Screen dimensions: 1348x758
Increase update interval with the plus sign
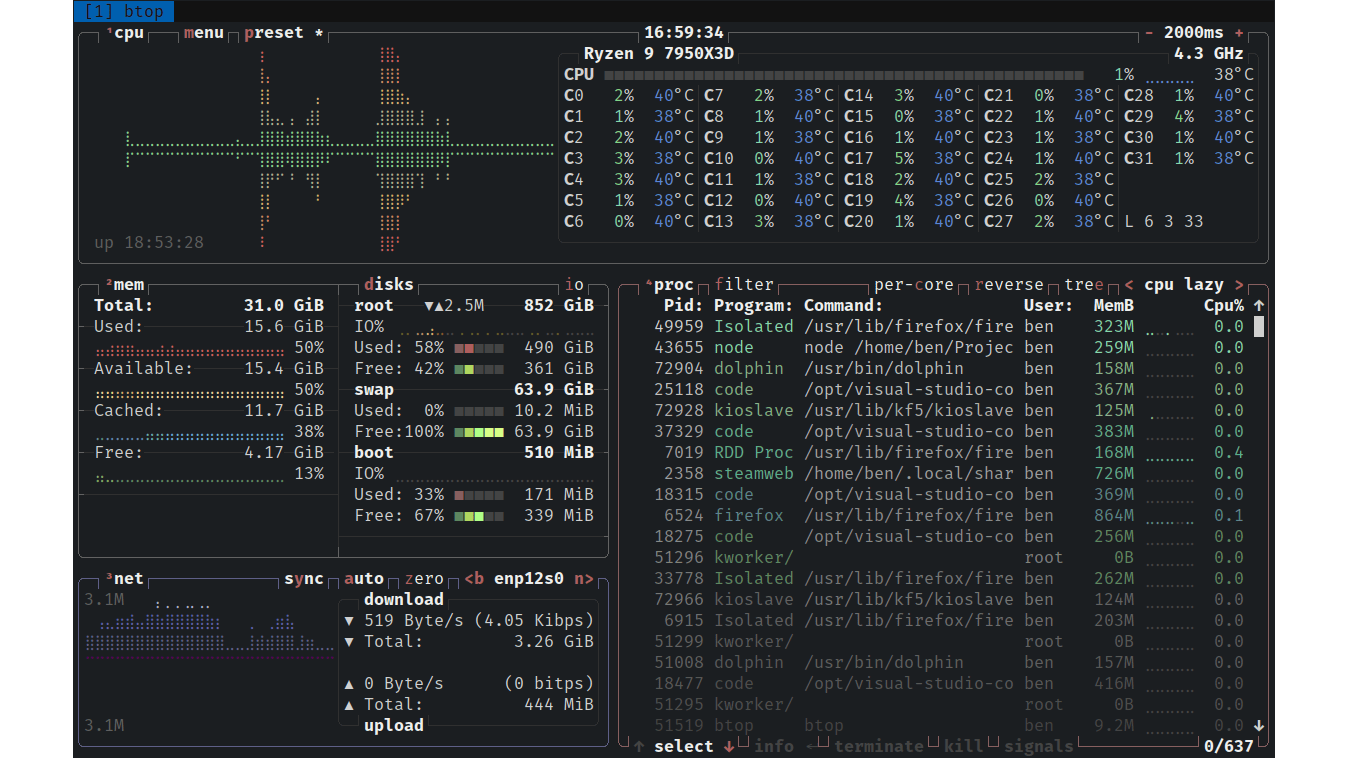pyautogui.click(x=1239, y=33)
